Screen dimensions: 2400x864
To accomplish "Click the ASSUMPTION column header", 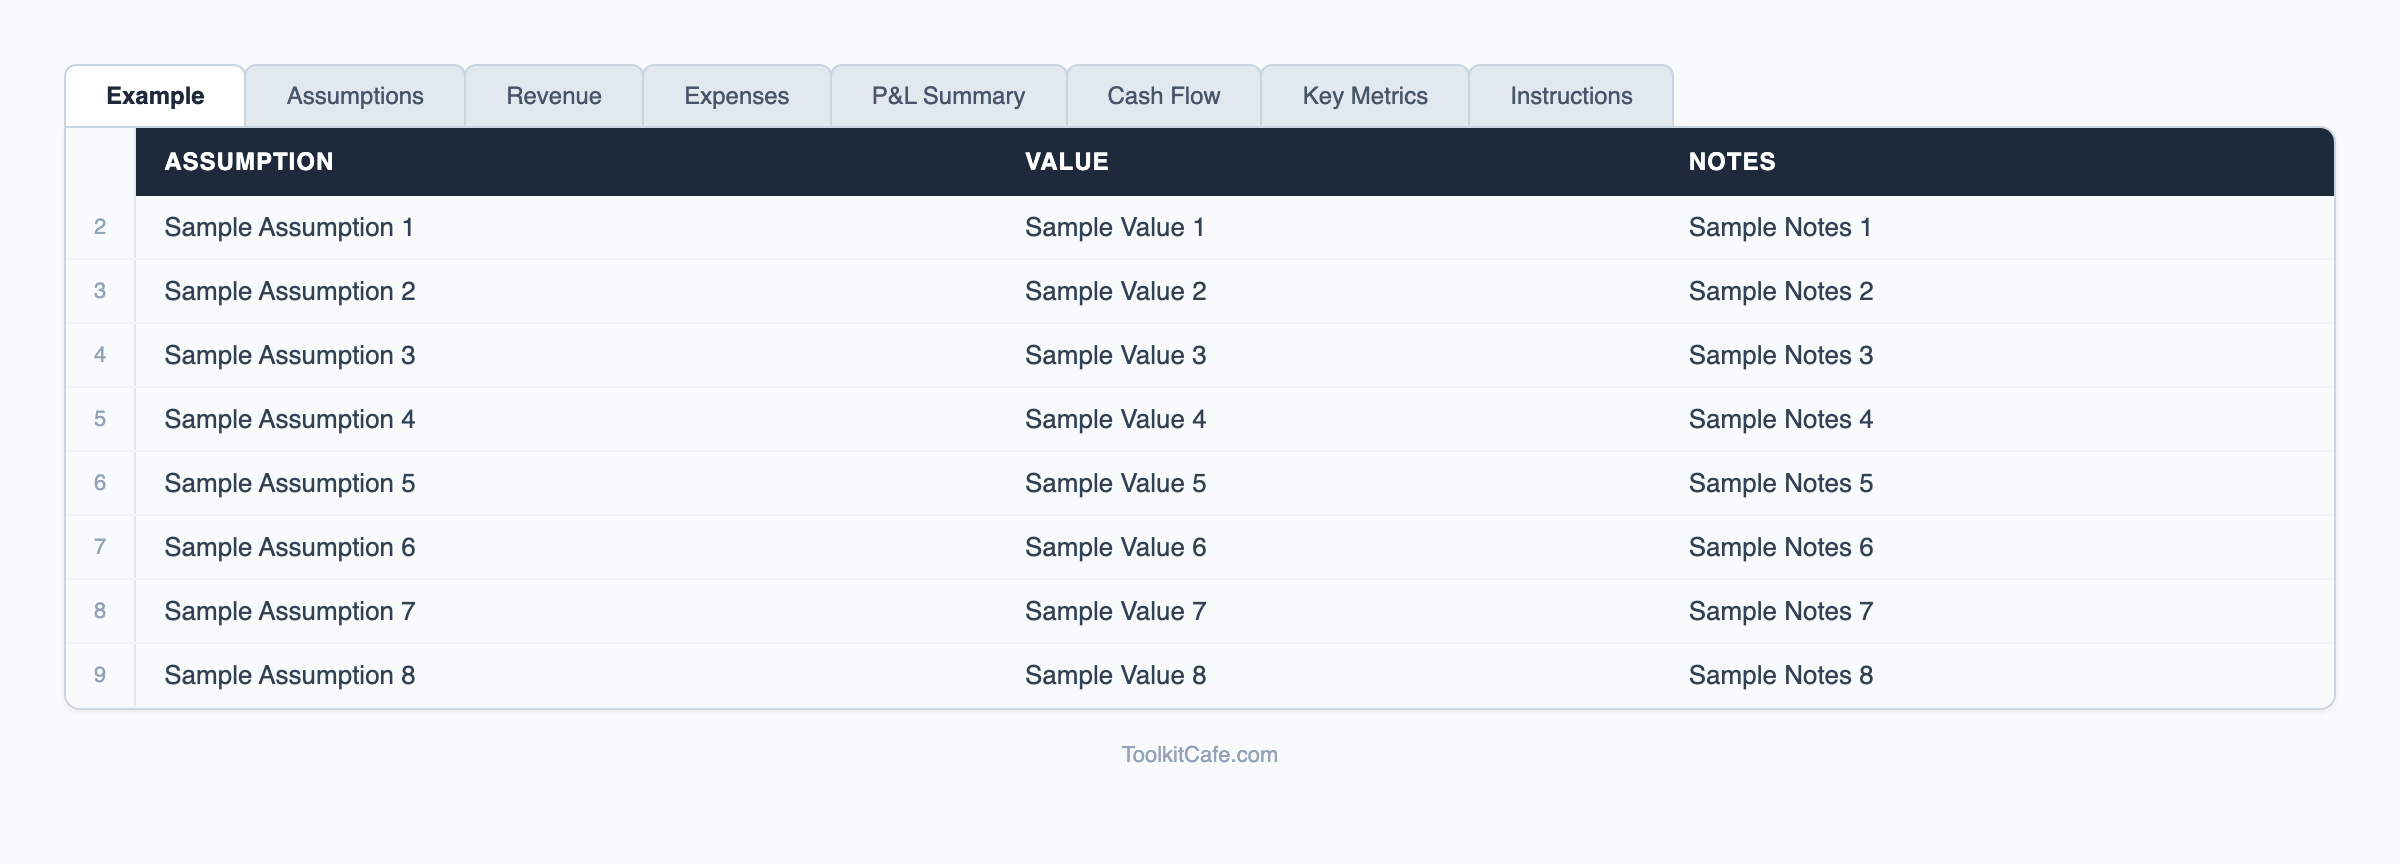I will coord(249,162).
